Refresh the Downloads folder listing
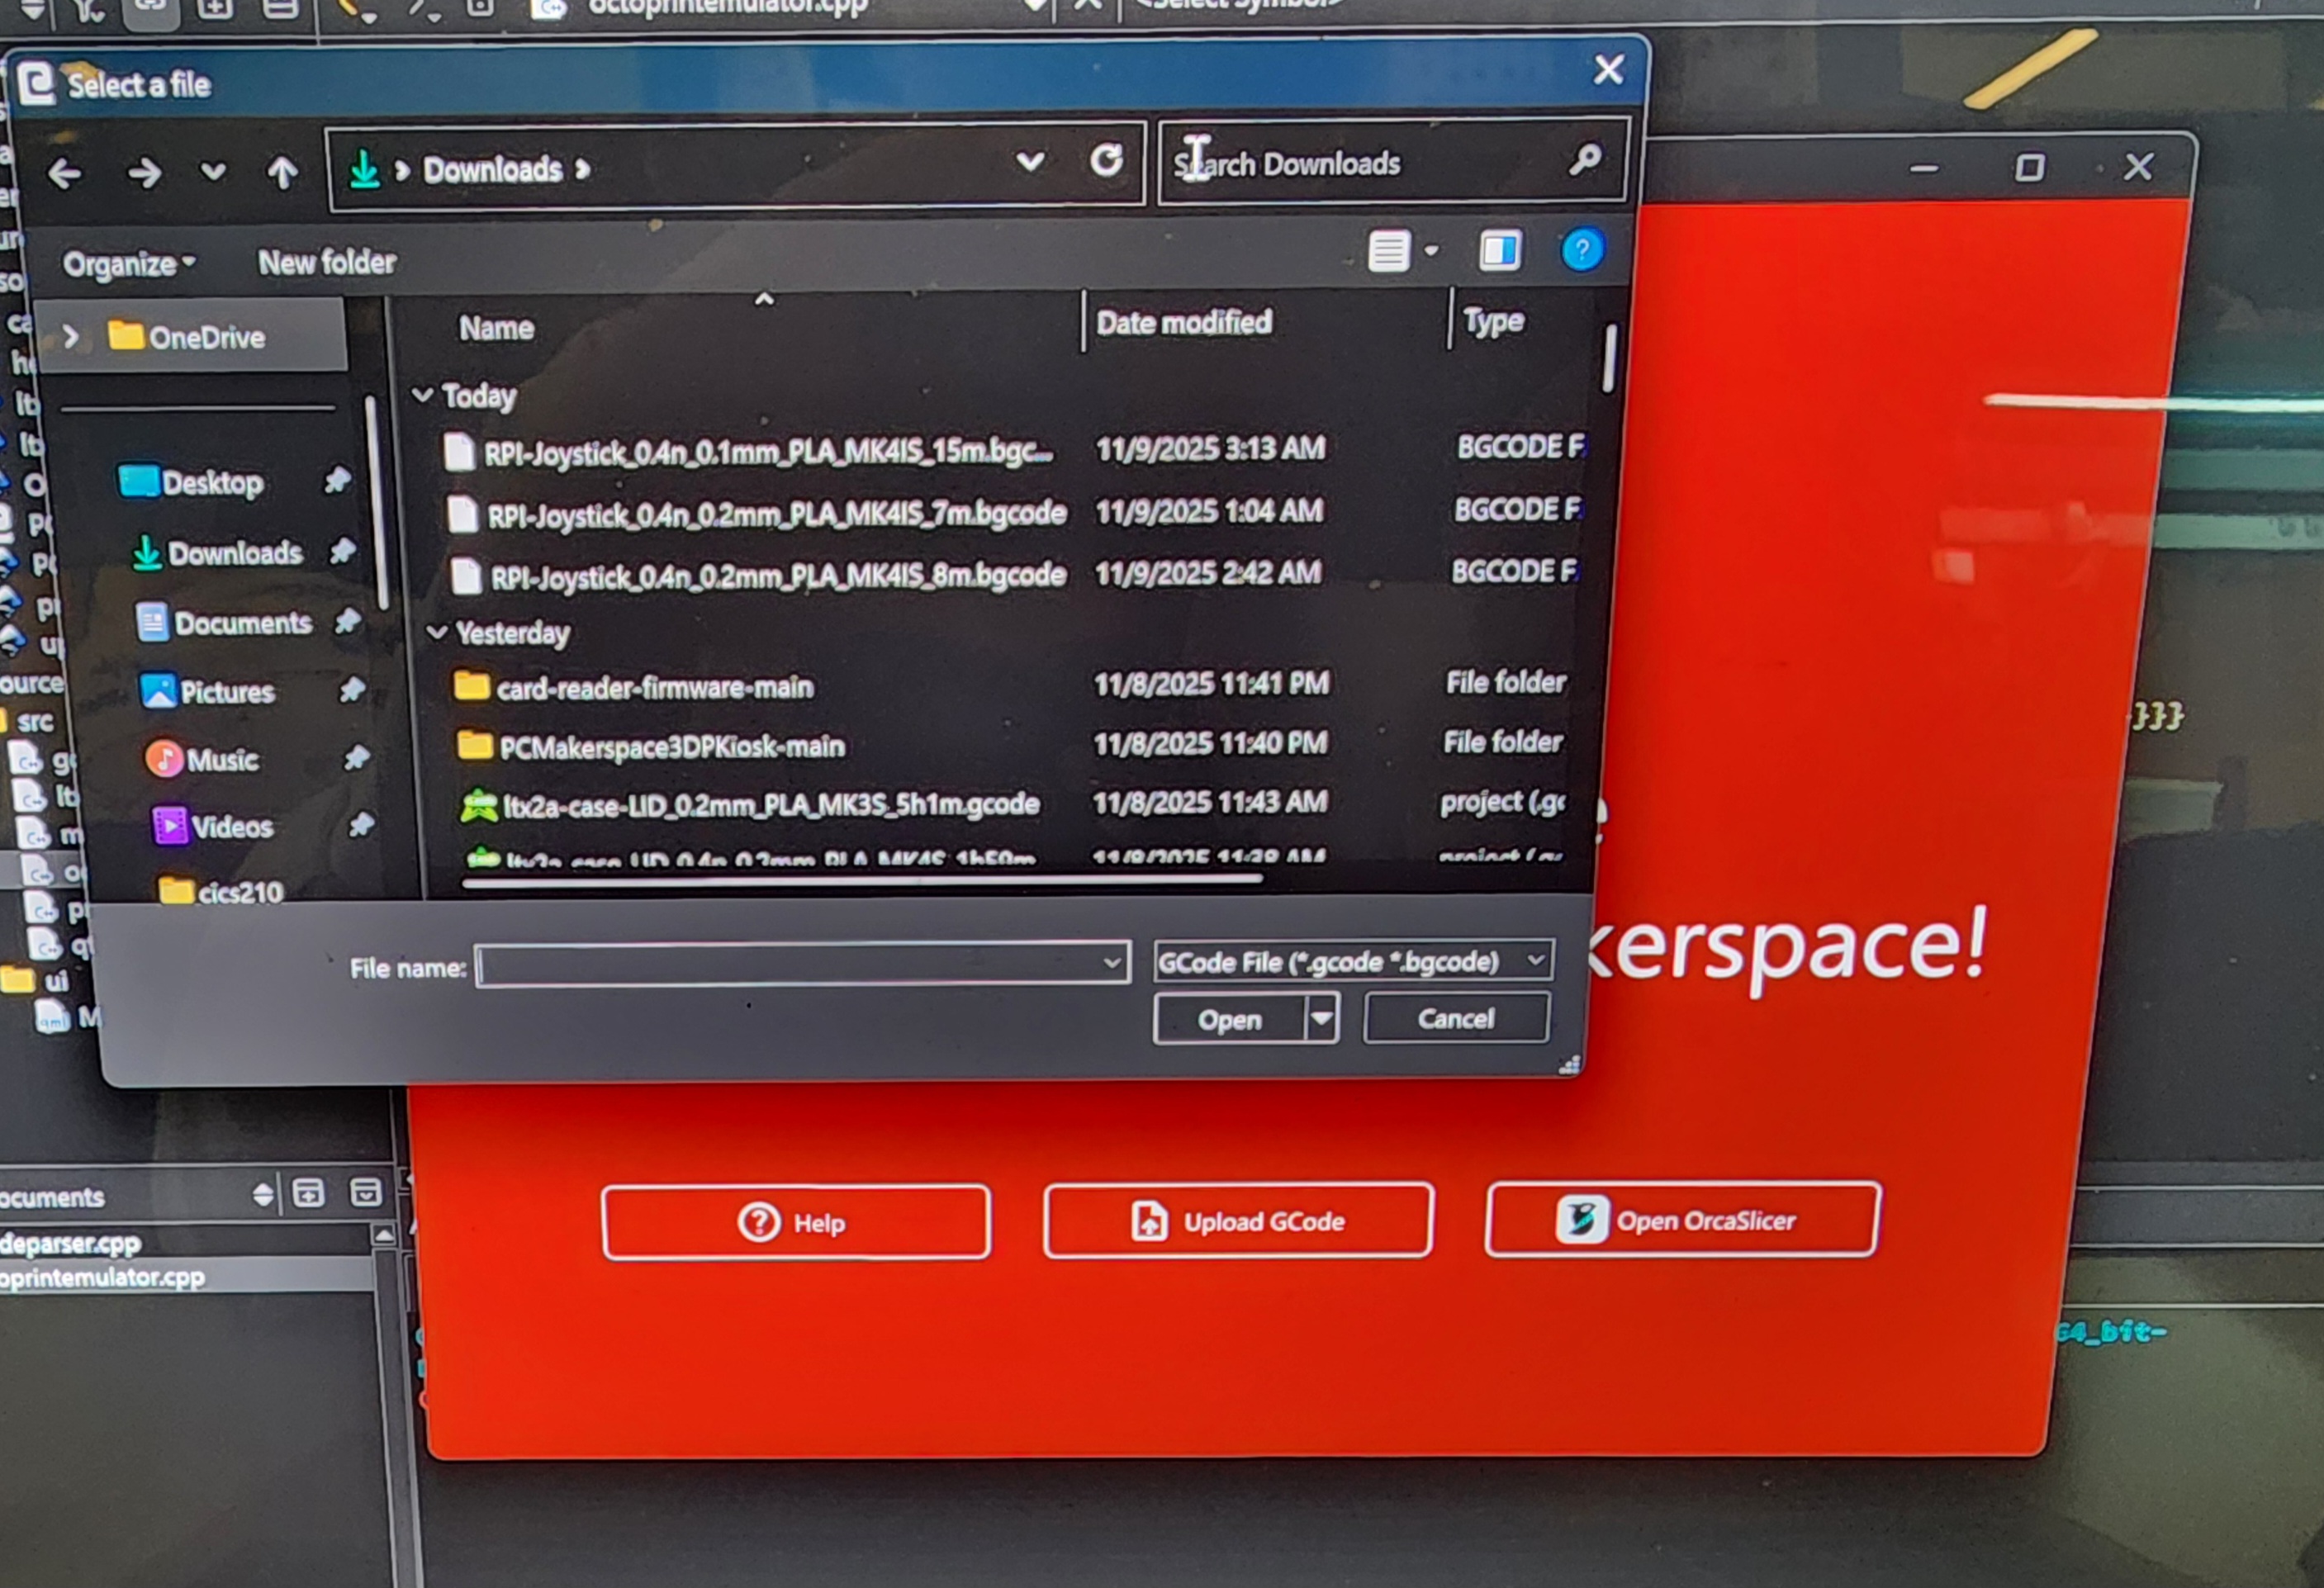 [x=1106, y=161]
